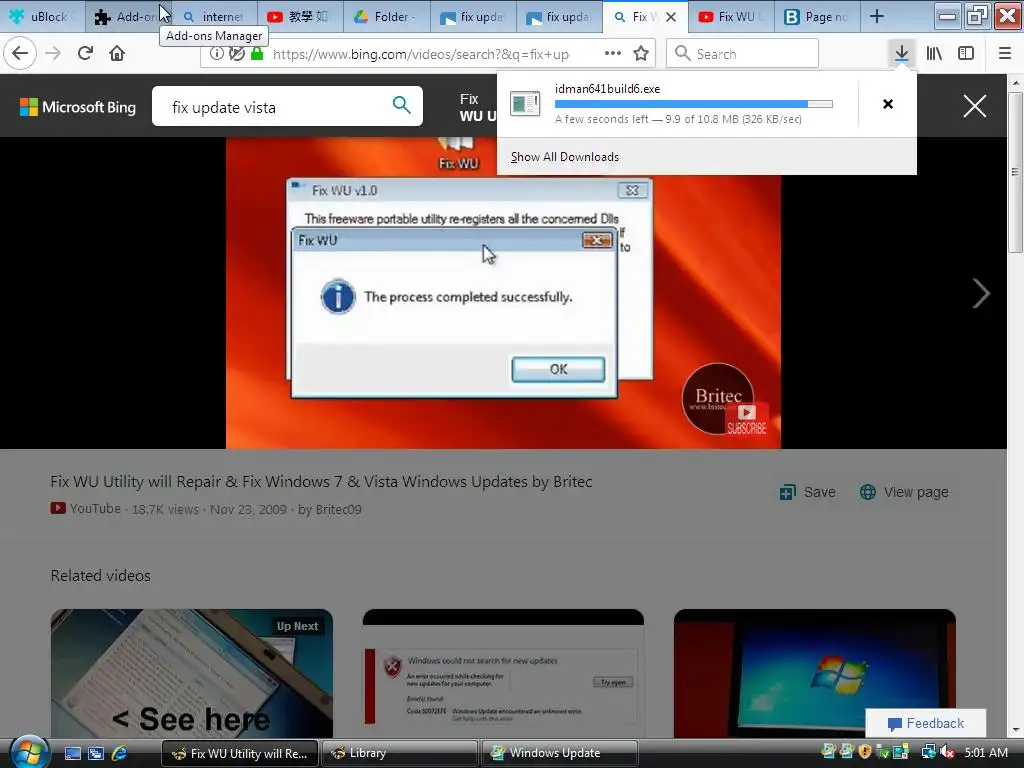Go back with the browser back arrow
Image resolution: width=1024 pixels, height=768 pixels.
click(x=20, y=54)
